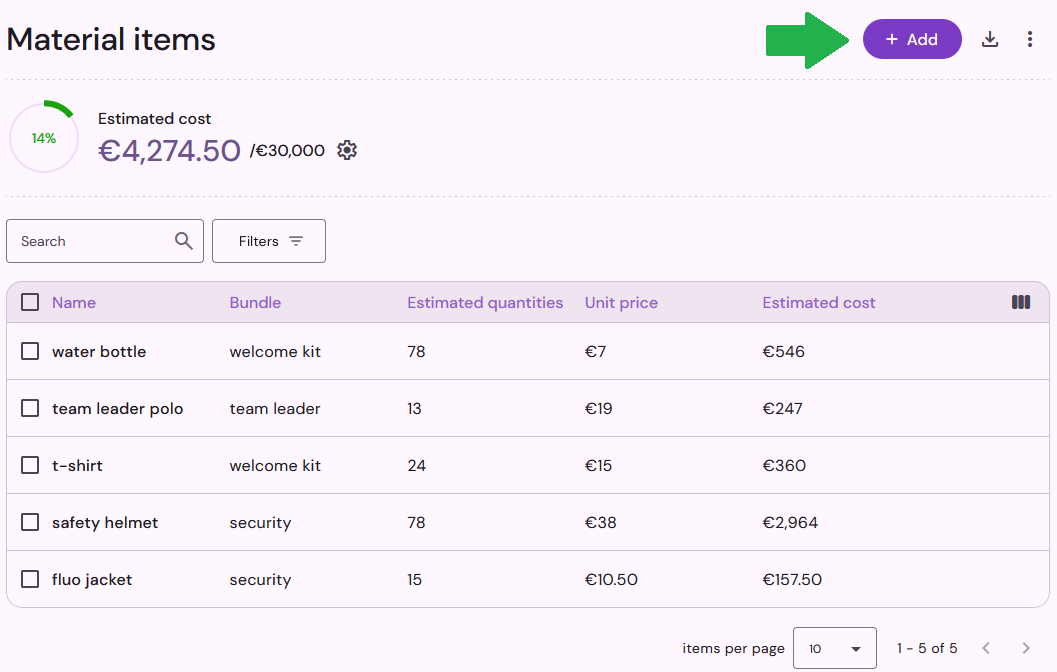The width and height of the screenshot is (1057, 672).
Task: Click the €546 estimated cost cell
Action: click(783, 351)
